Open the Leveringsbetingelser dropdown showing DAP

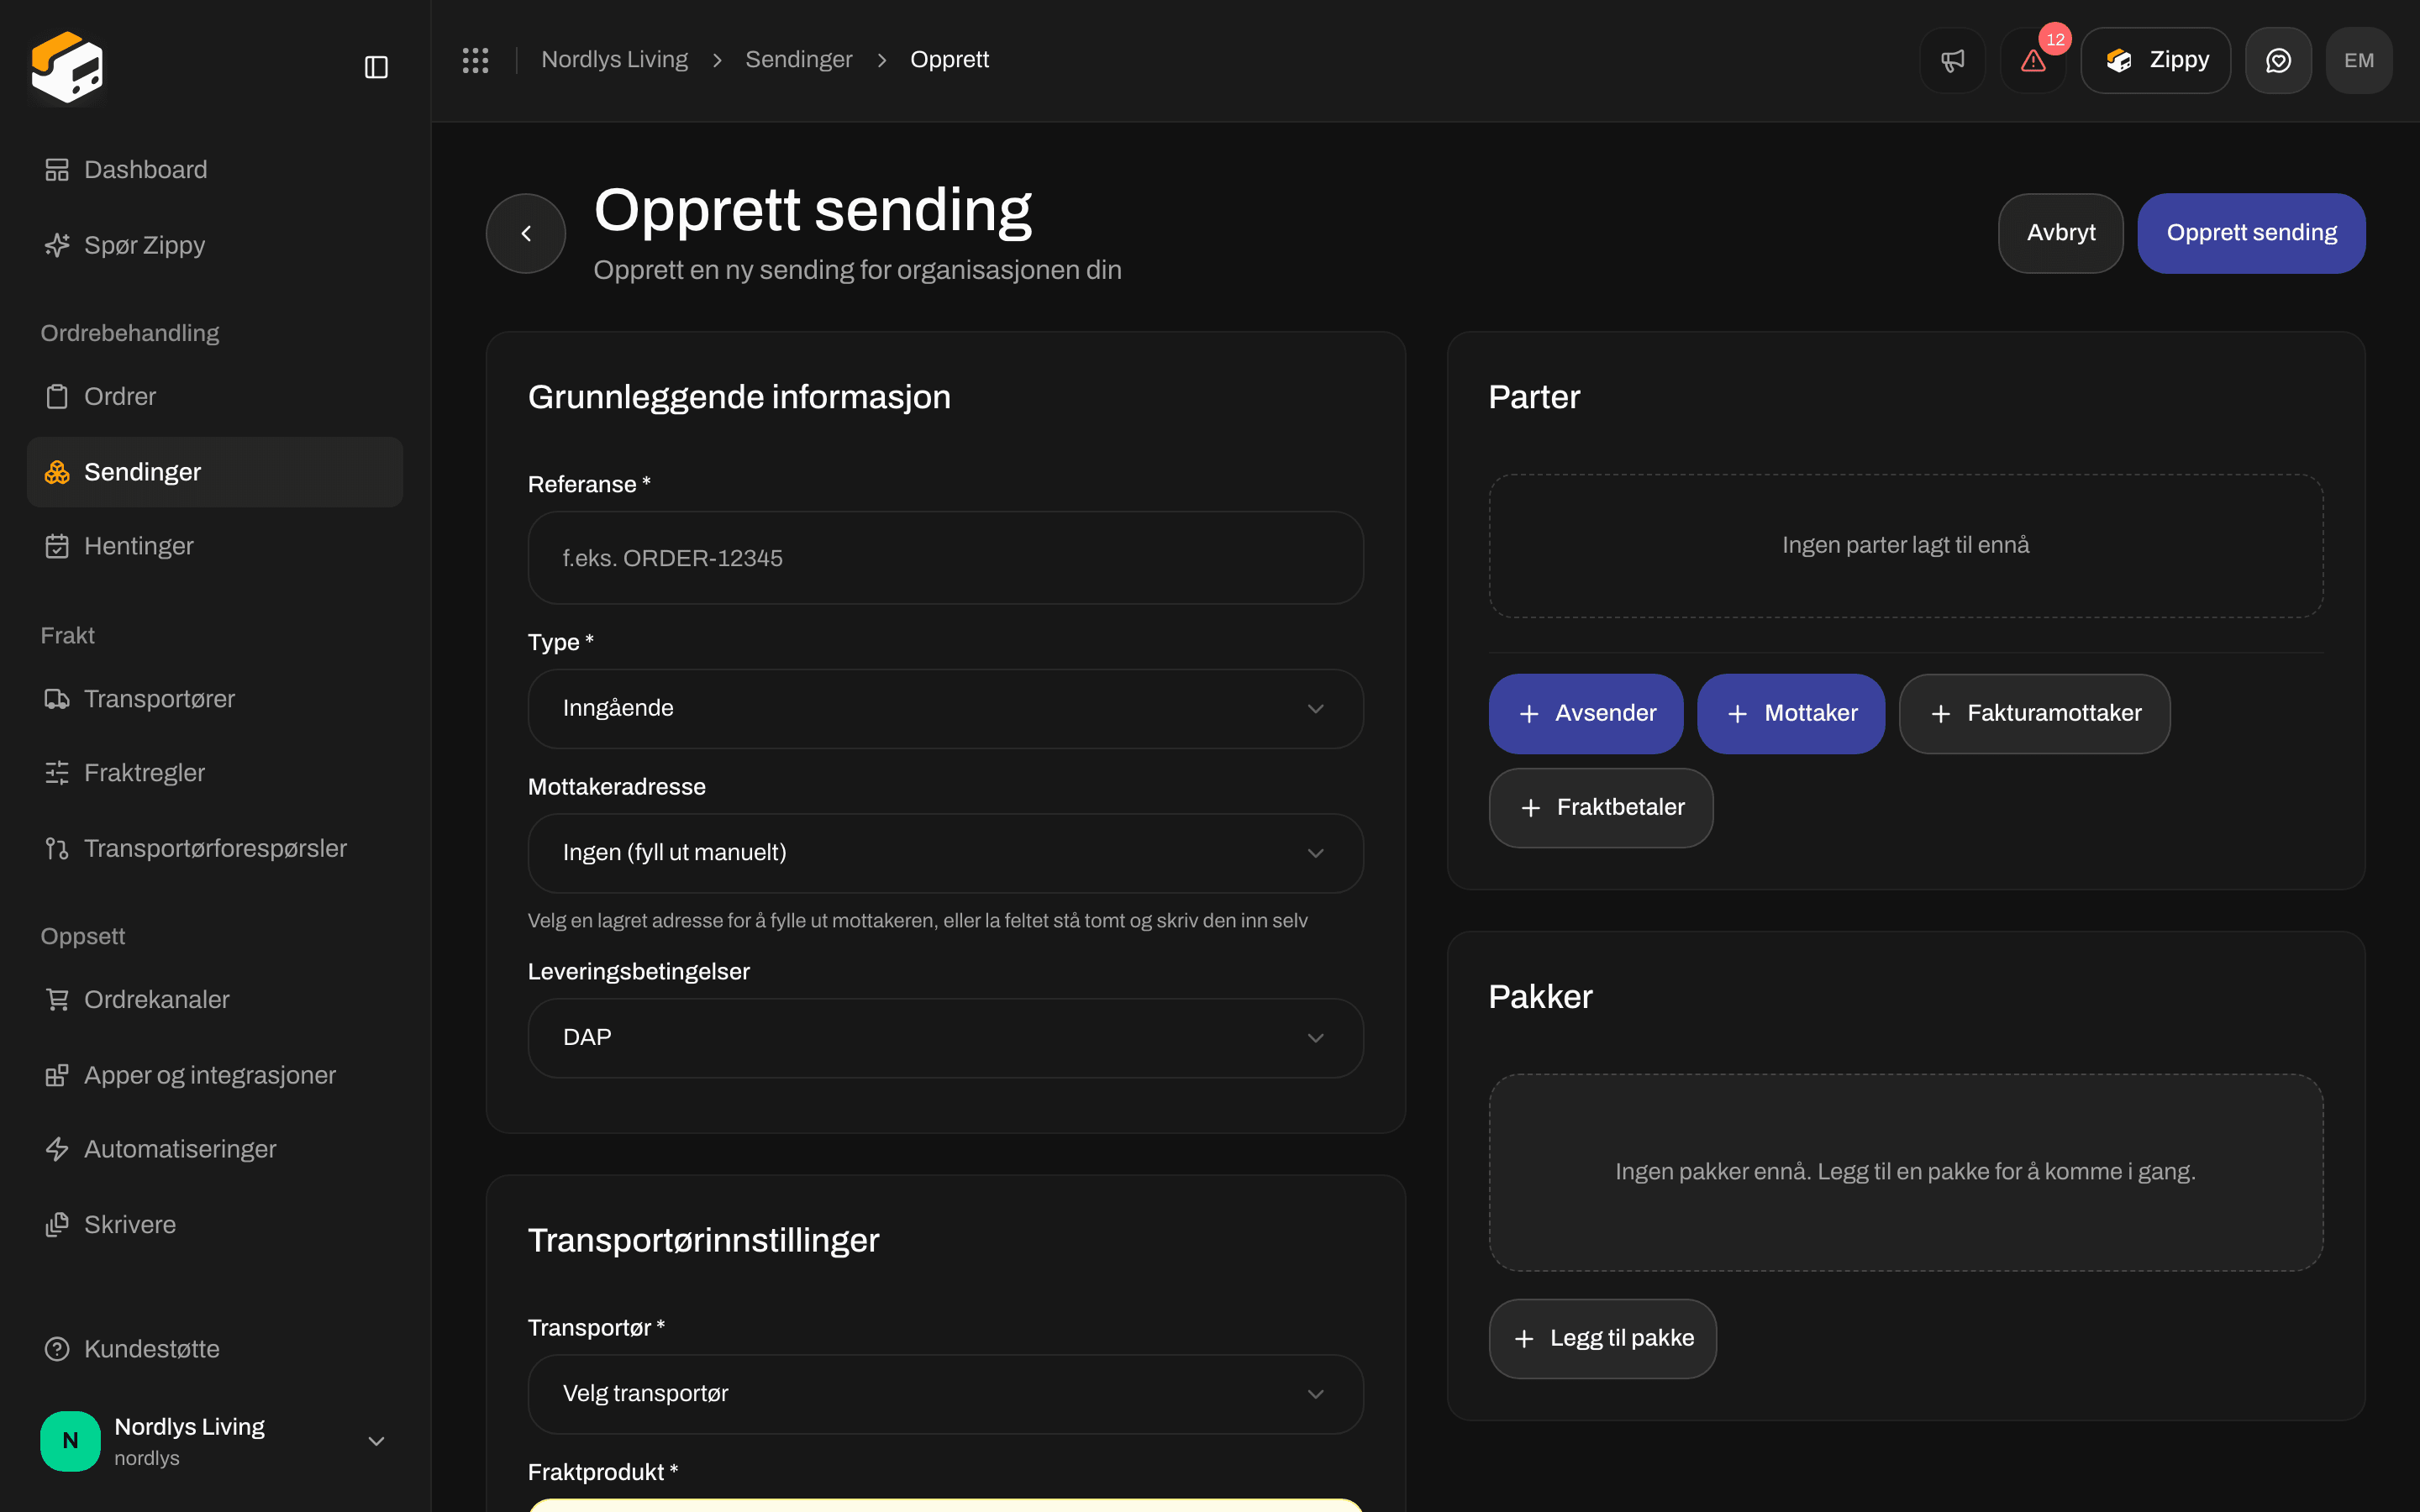point(945,1038)
